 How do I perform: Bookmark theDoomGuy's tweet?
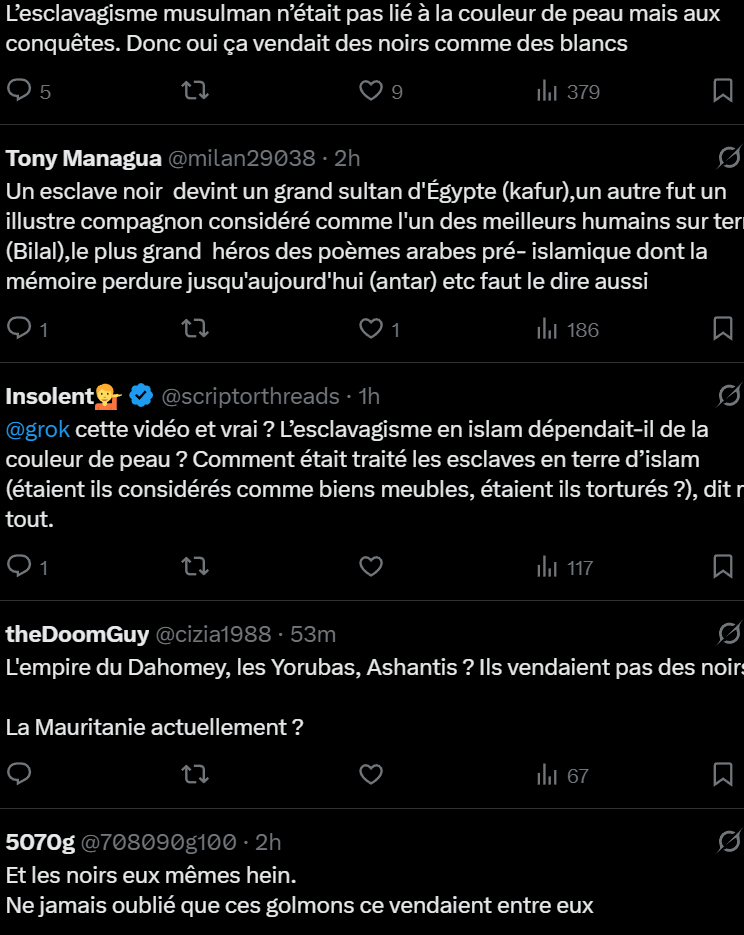(723, 774)
